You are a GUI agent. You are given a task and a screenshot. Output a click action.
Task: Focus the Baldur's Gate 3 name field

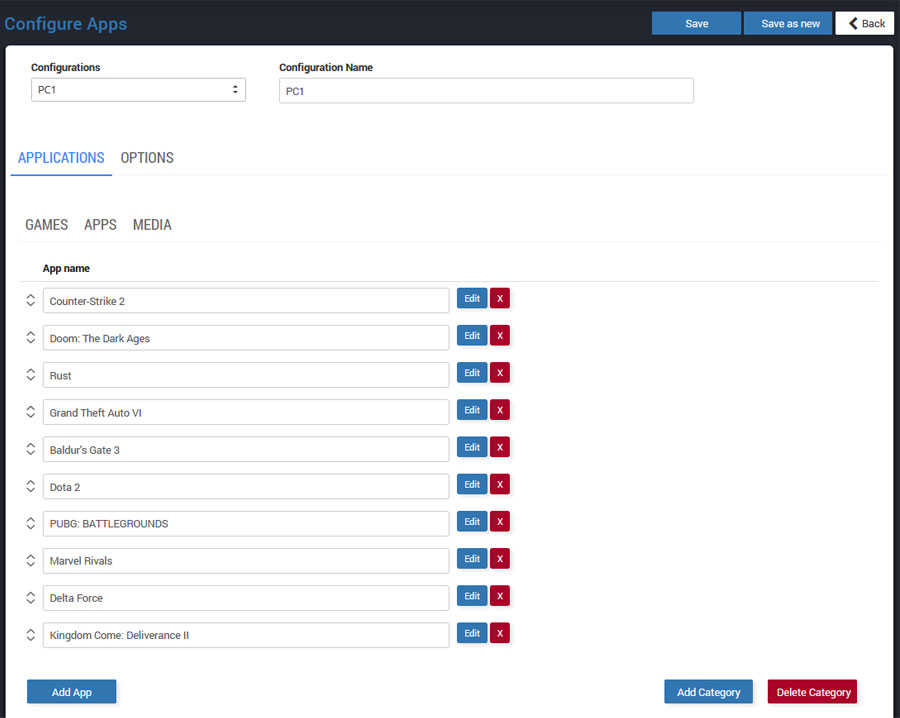pos(246,449)
